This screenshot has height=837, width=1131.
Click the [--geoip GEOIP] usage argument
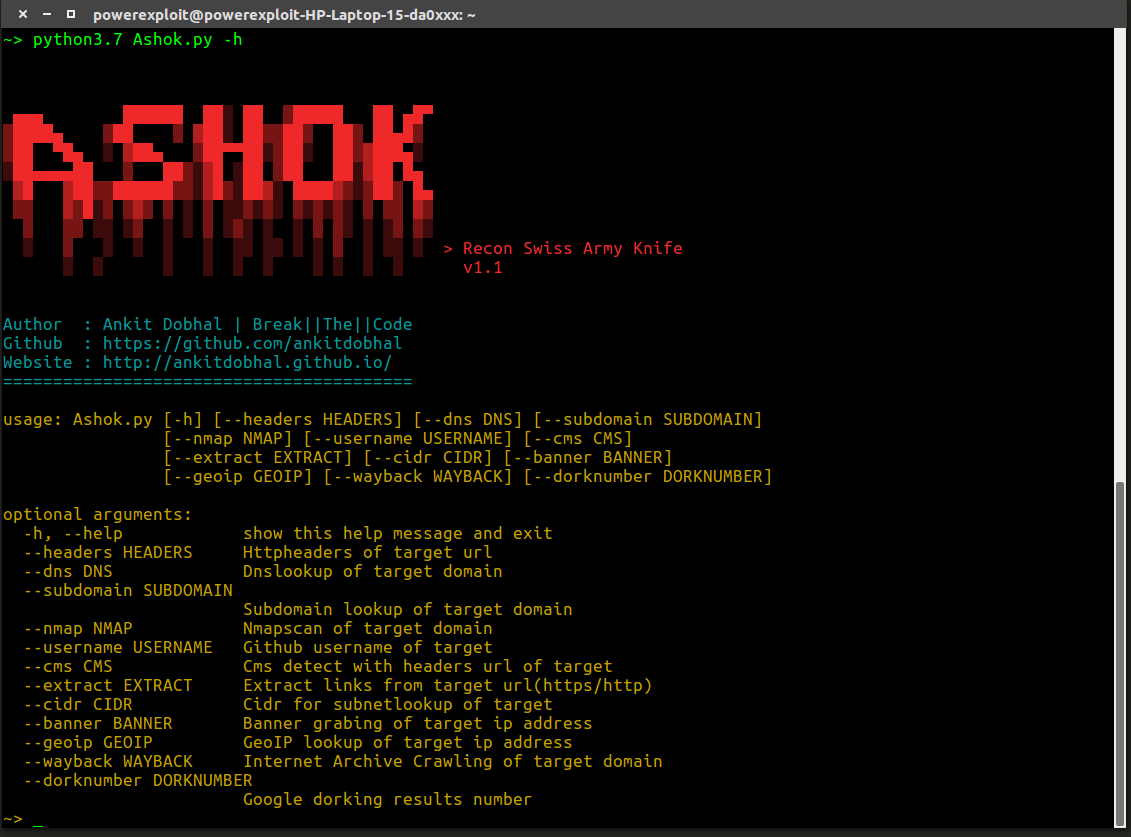point(237,477)
